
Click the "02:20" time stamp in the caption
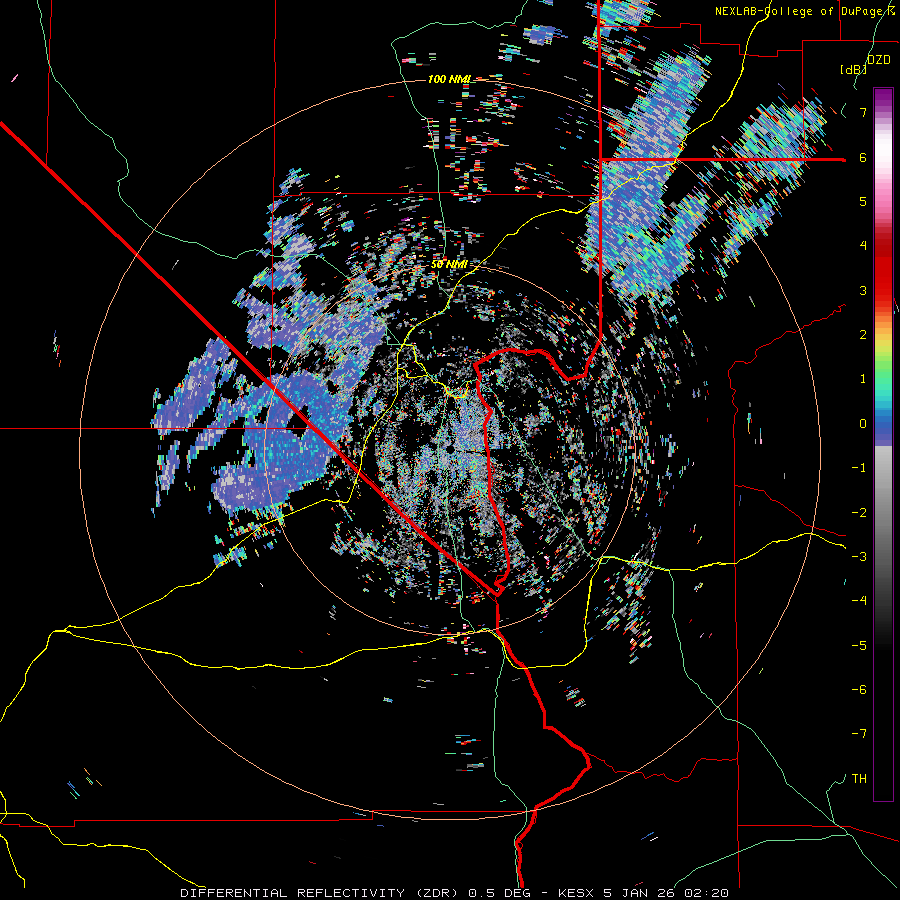click(x=709, y=893)
